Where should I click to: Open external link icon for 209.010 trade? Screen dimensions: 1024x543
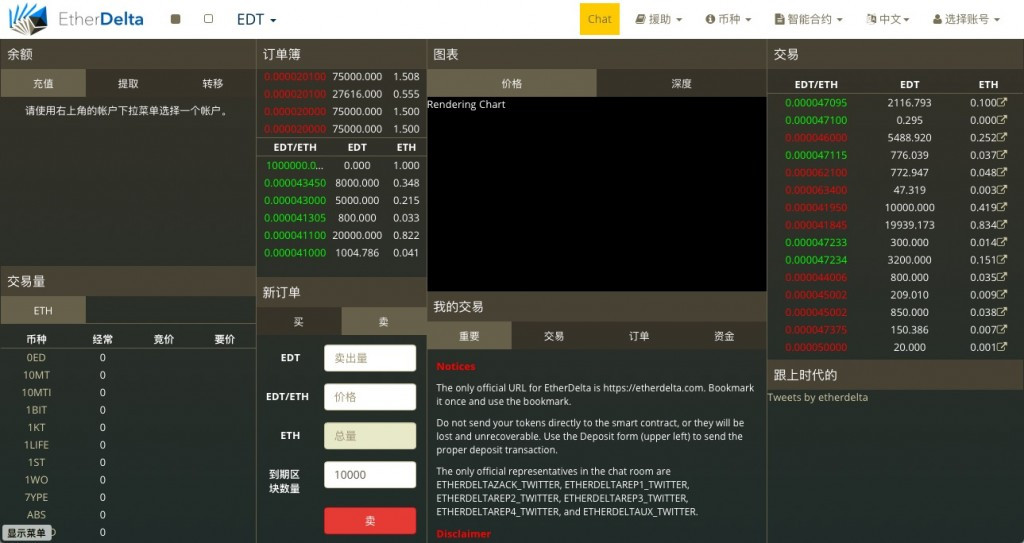pos(1002,295)
